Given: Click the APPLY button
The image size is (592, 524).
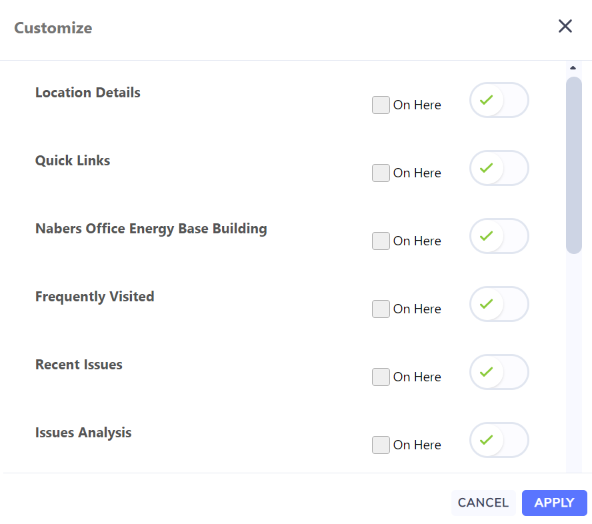Looking at the screenshot, I should pos(554,503).
